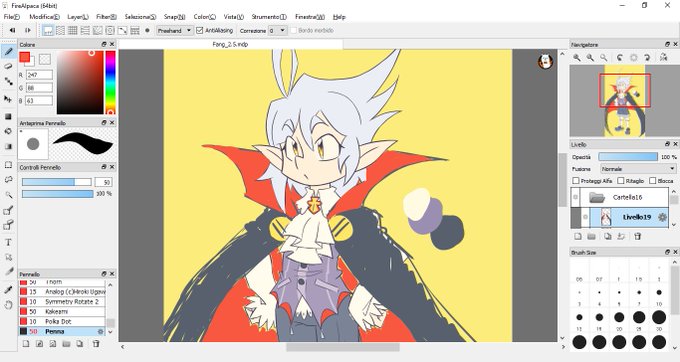Screen dimensions: 680x362
Task: Zoom in using the Navigator magnifier
Action: coord(577,57)
